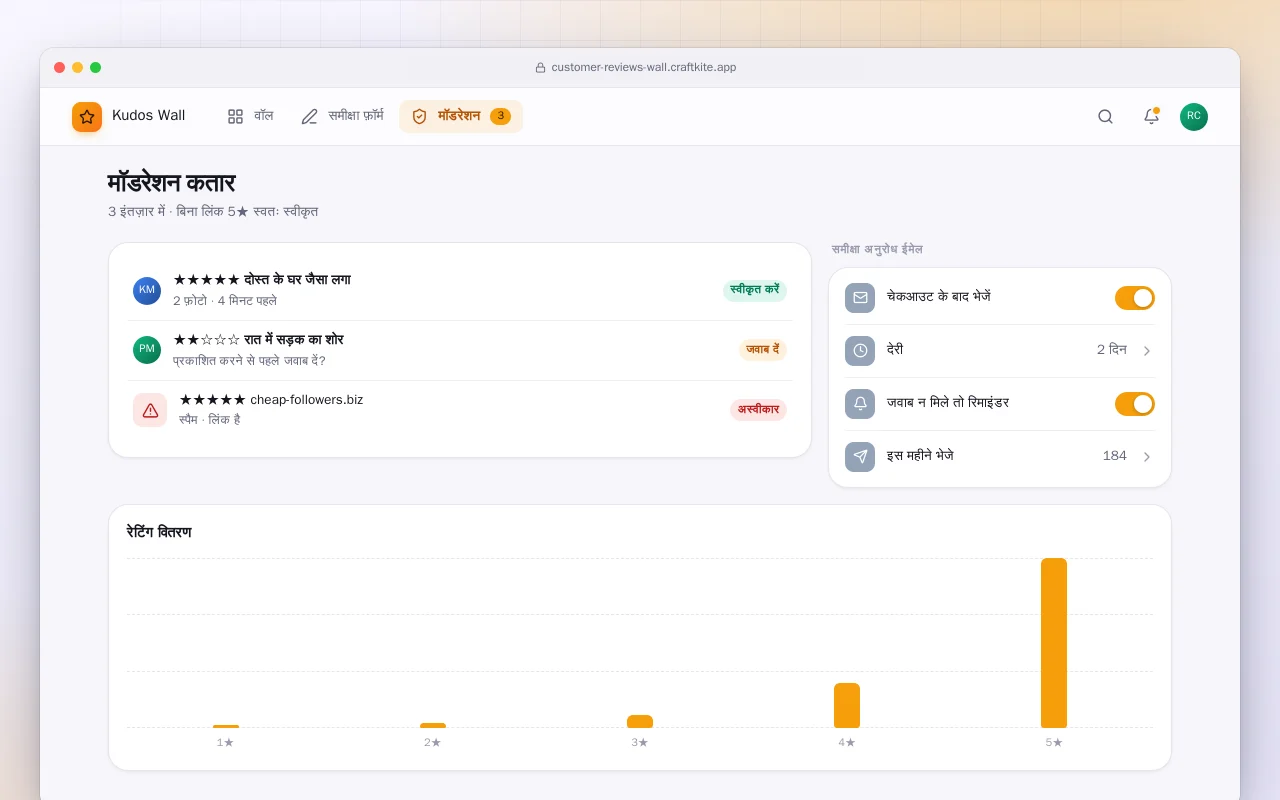This screenshot has height=800, width=1280.
Task: Click the 5★ bar in rating chart
Action: click(x=1054, y=643)
